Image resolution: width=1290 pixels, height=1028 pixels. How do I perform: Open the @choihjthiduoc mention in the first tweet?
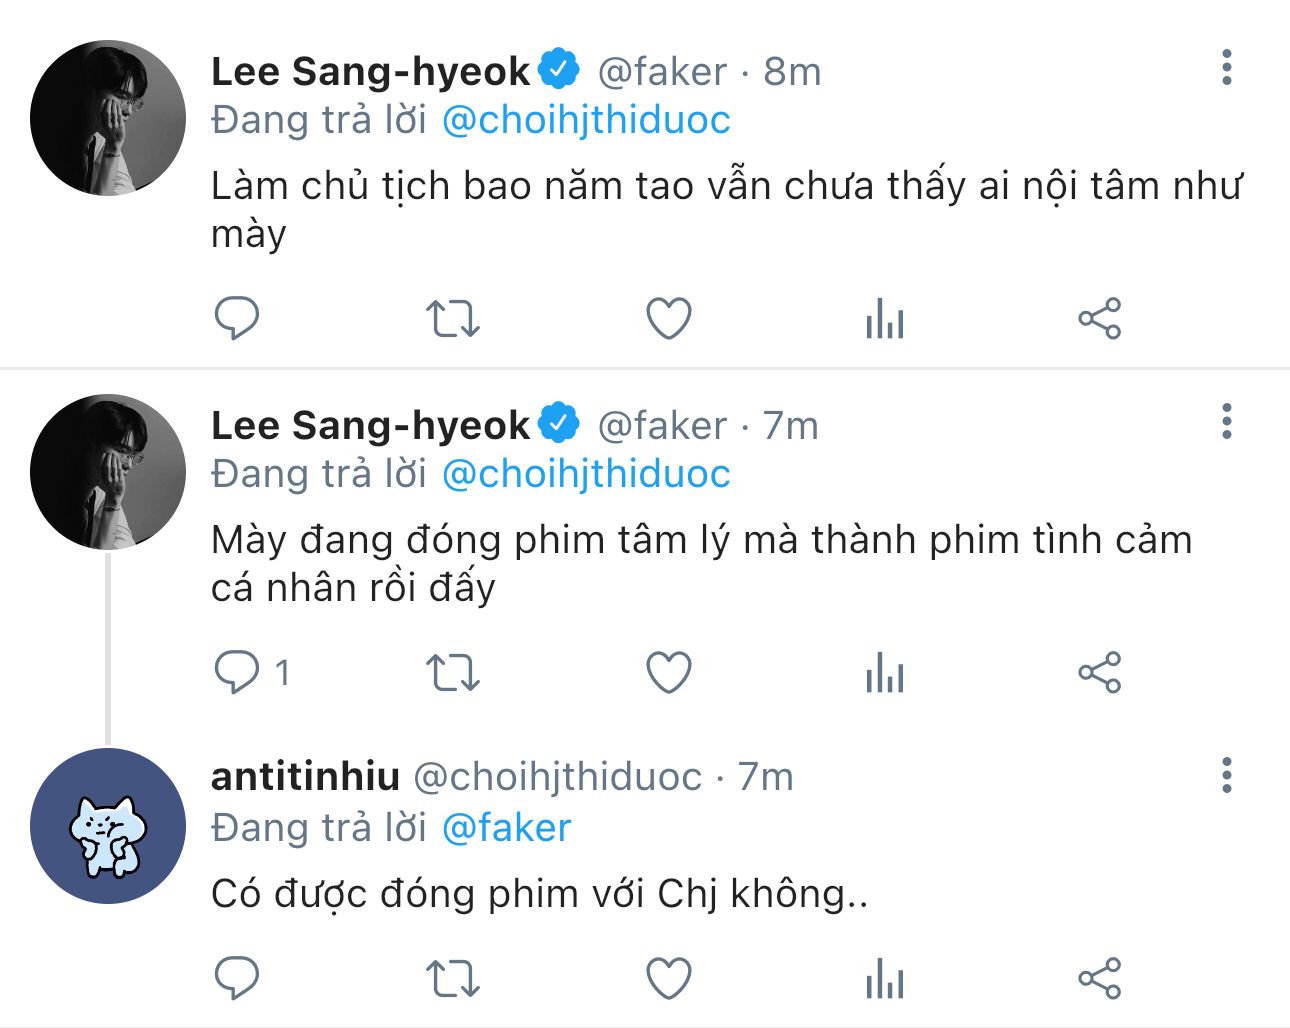pos(586,120)
